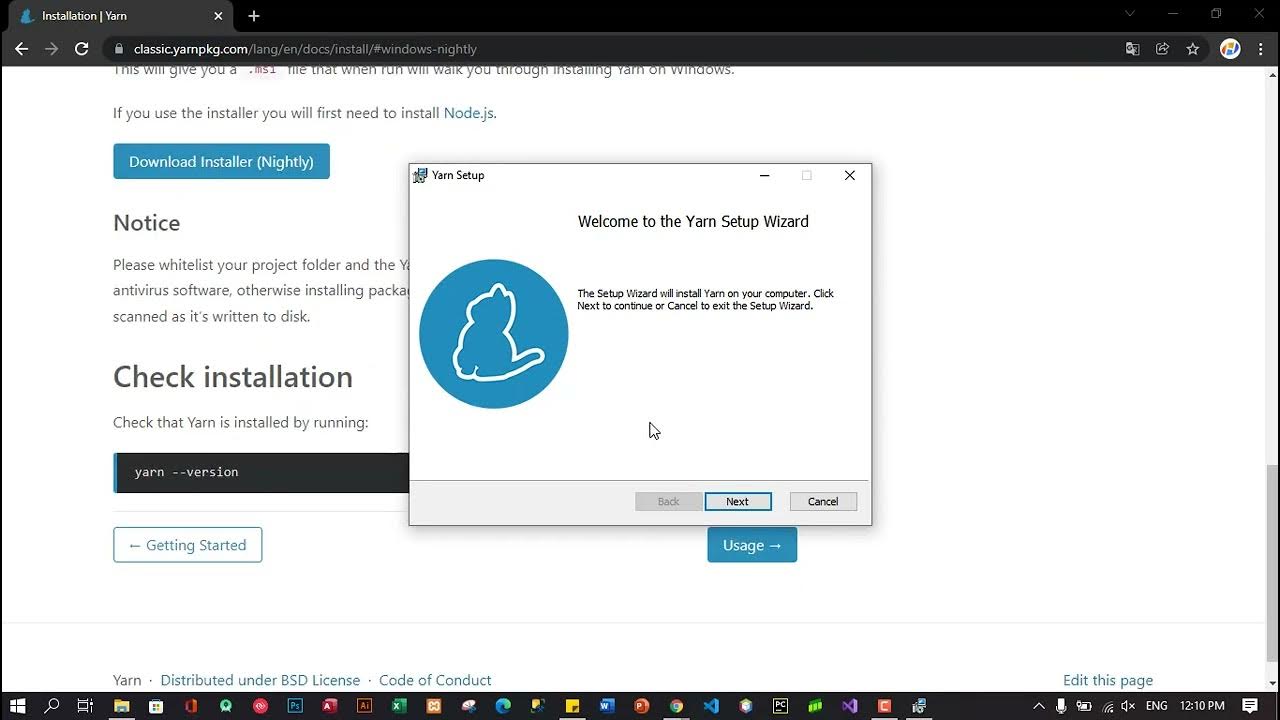Viewport: 1280px width, 720px height.
Task: Open Sticky Notes from the taskbar
Action: pyautogui.click(x=572, y=706)
